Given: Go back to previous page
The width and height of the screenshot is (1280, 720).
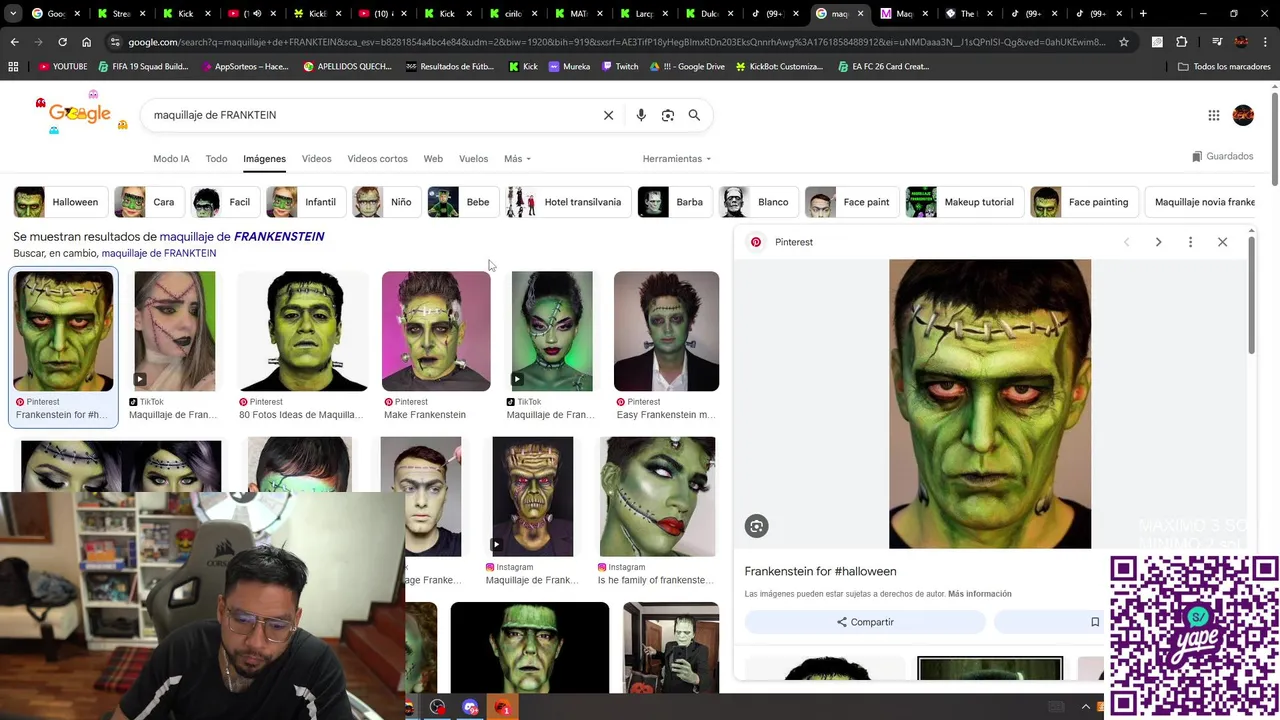Looking at the screenshot, I should (14, 42).
